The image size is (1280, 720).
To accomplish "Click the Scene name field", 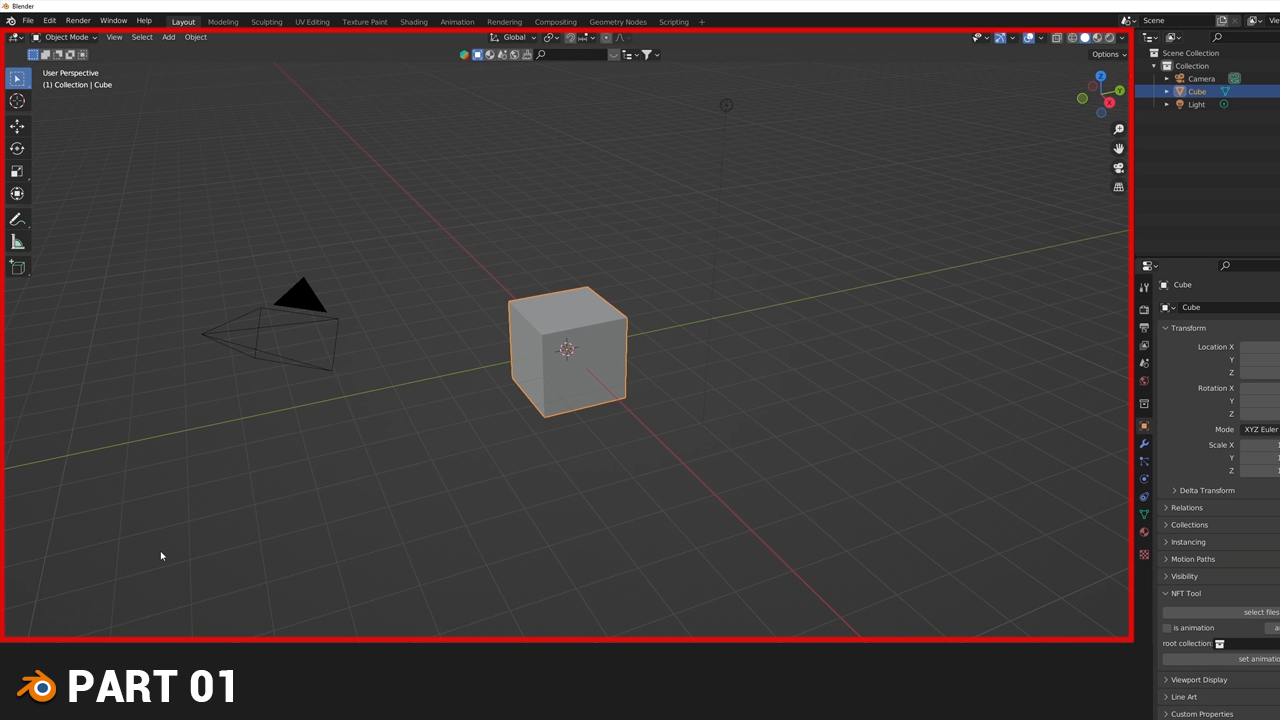I will pyautogui.click(x=1176, y=20).
